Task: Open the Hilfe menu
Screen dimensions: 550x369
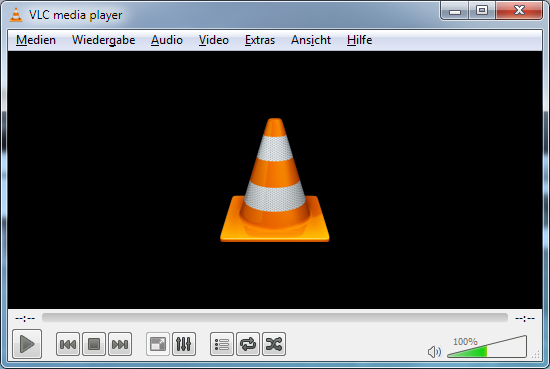Action: point(360,40)
